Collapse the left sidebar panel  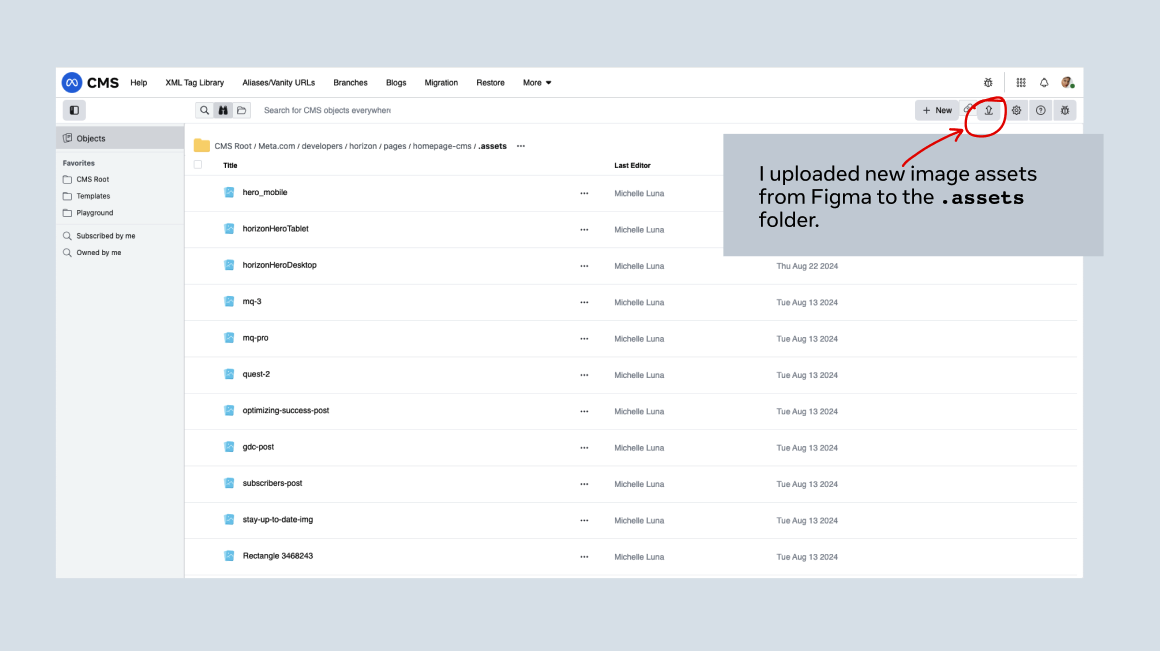74,110
